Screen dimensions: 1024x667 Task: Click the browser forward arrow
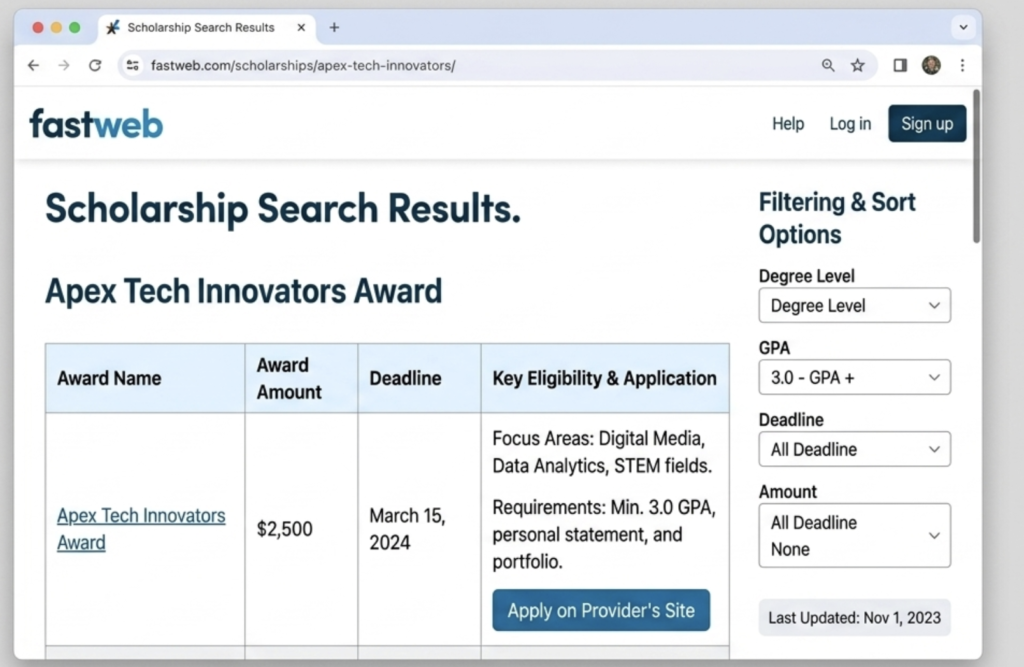point(64,65)
